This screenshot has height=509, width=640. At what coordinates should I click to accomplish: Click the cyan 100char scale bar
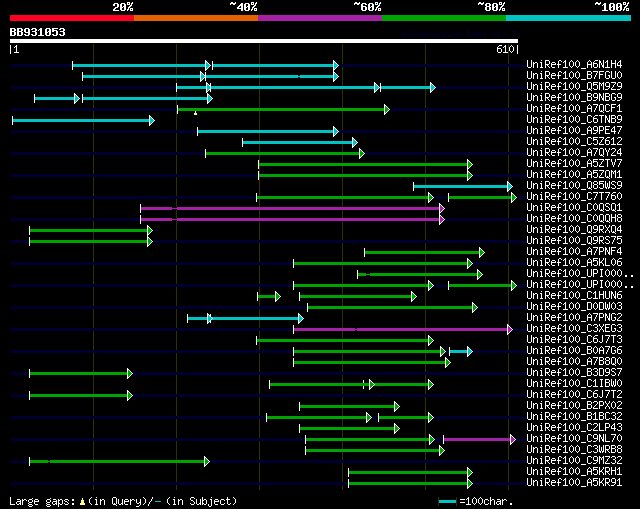tap(447, 501)
